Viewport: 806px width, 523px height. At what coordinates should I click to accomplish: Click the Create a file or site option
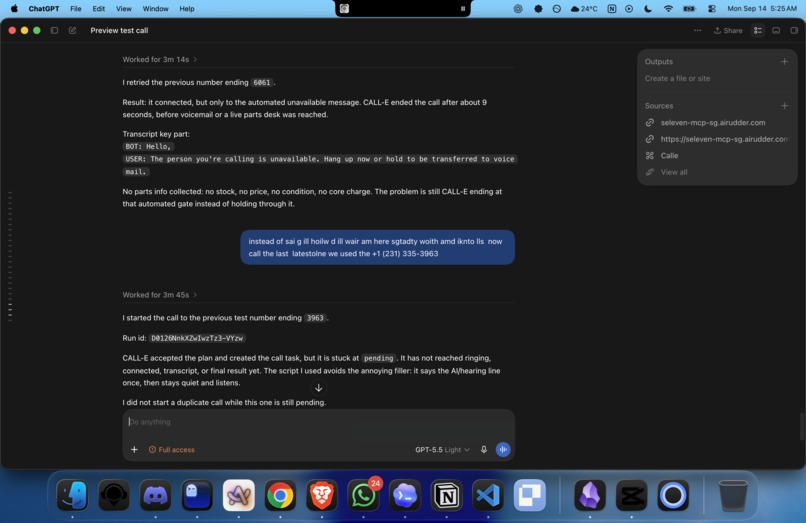click(x=677, y=78)
